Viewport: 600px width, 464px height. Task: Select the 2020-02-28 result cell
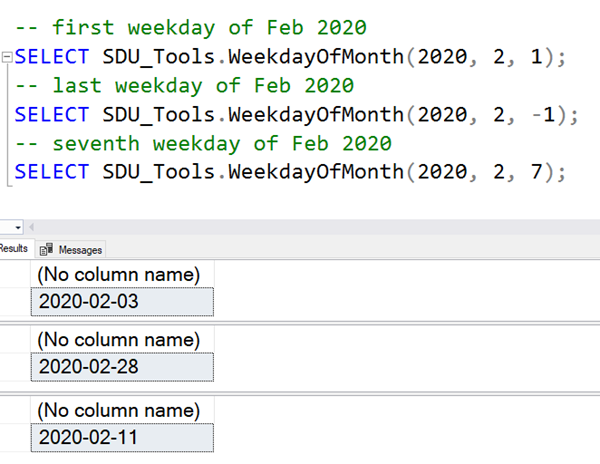[x=122, y=367]
